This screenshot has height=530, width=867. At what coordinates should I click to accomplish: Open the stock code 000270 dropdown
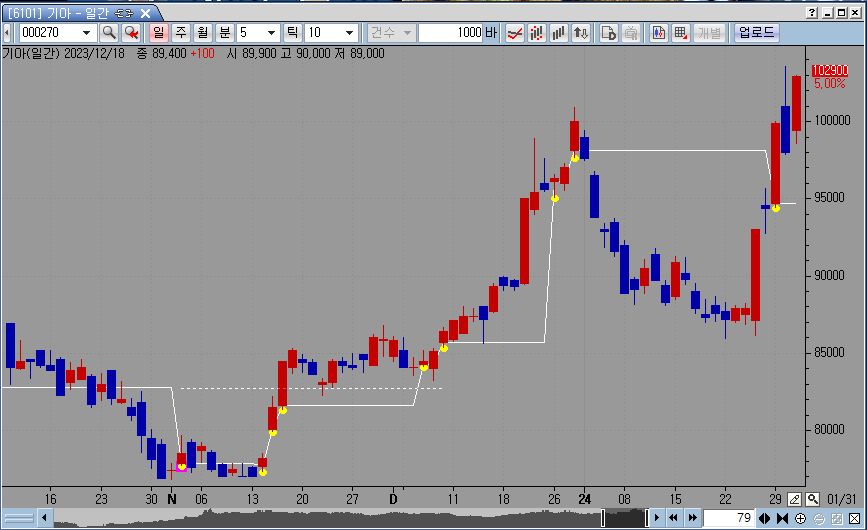(x=86, y=33)
